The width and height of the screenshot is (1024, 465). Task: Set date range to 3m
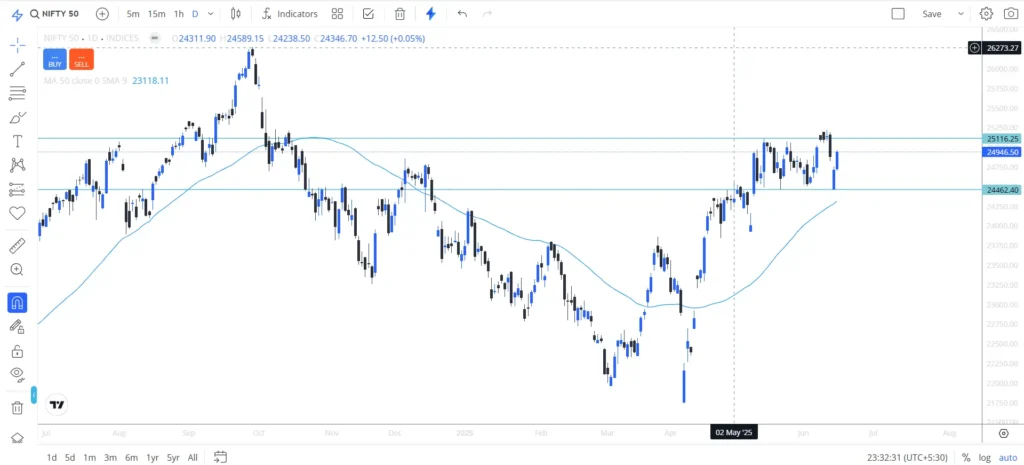[110, 457]
